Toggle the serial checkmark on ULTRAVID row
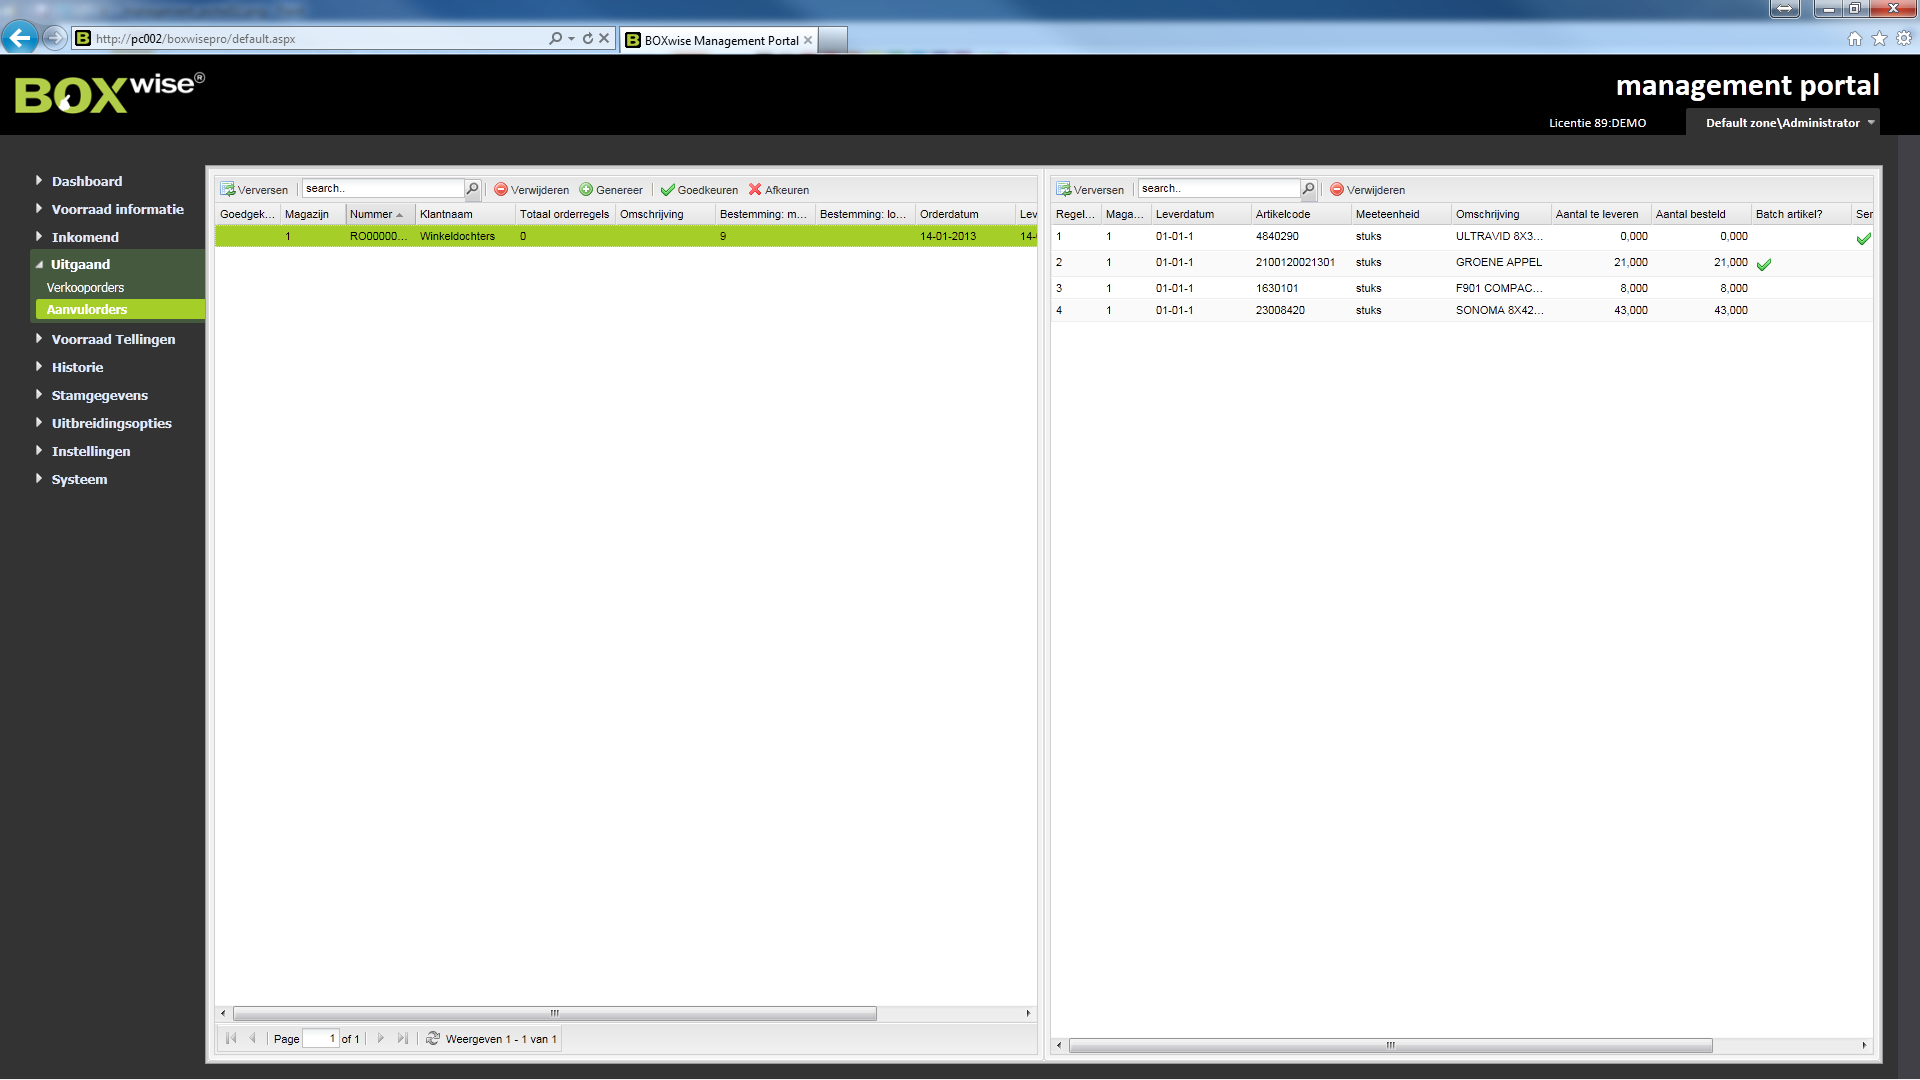Image resolution: width=1920 pixels, height=1080 pixels. tap(1863, 239)
